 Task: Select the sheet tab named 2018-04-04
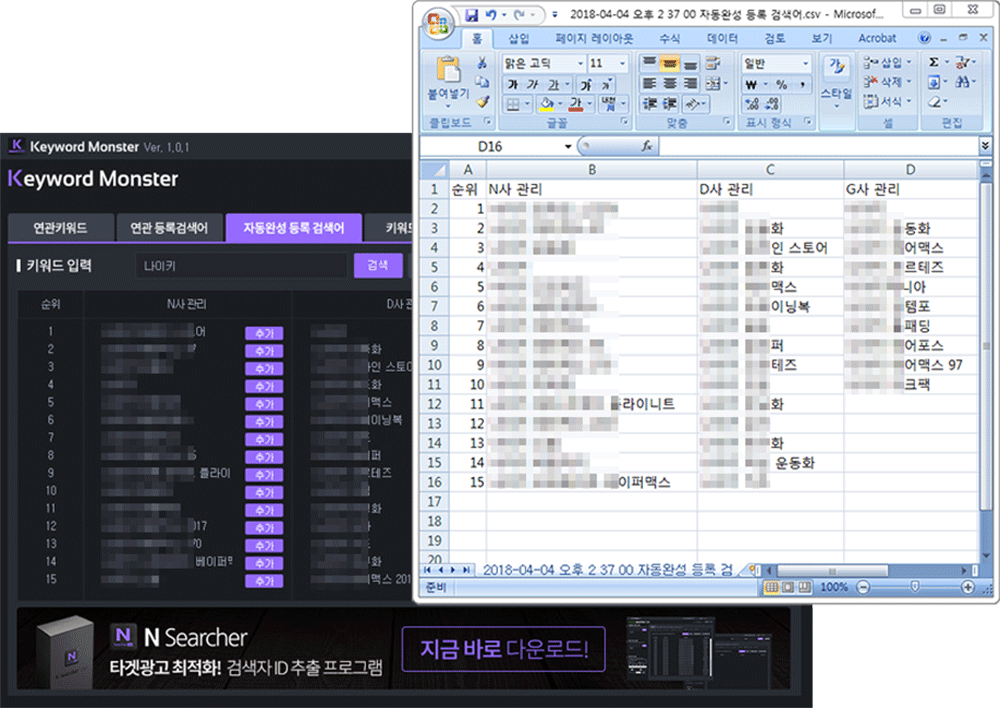coord(607,570)
